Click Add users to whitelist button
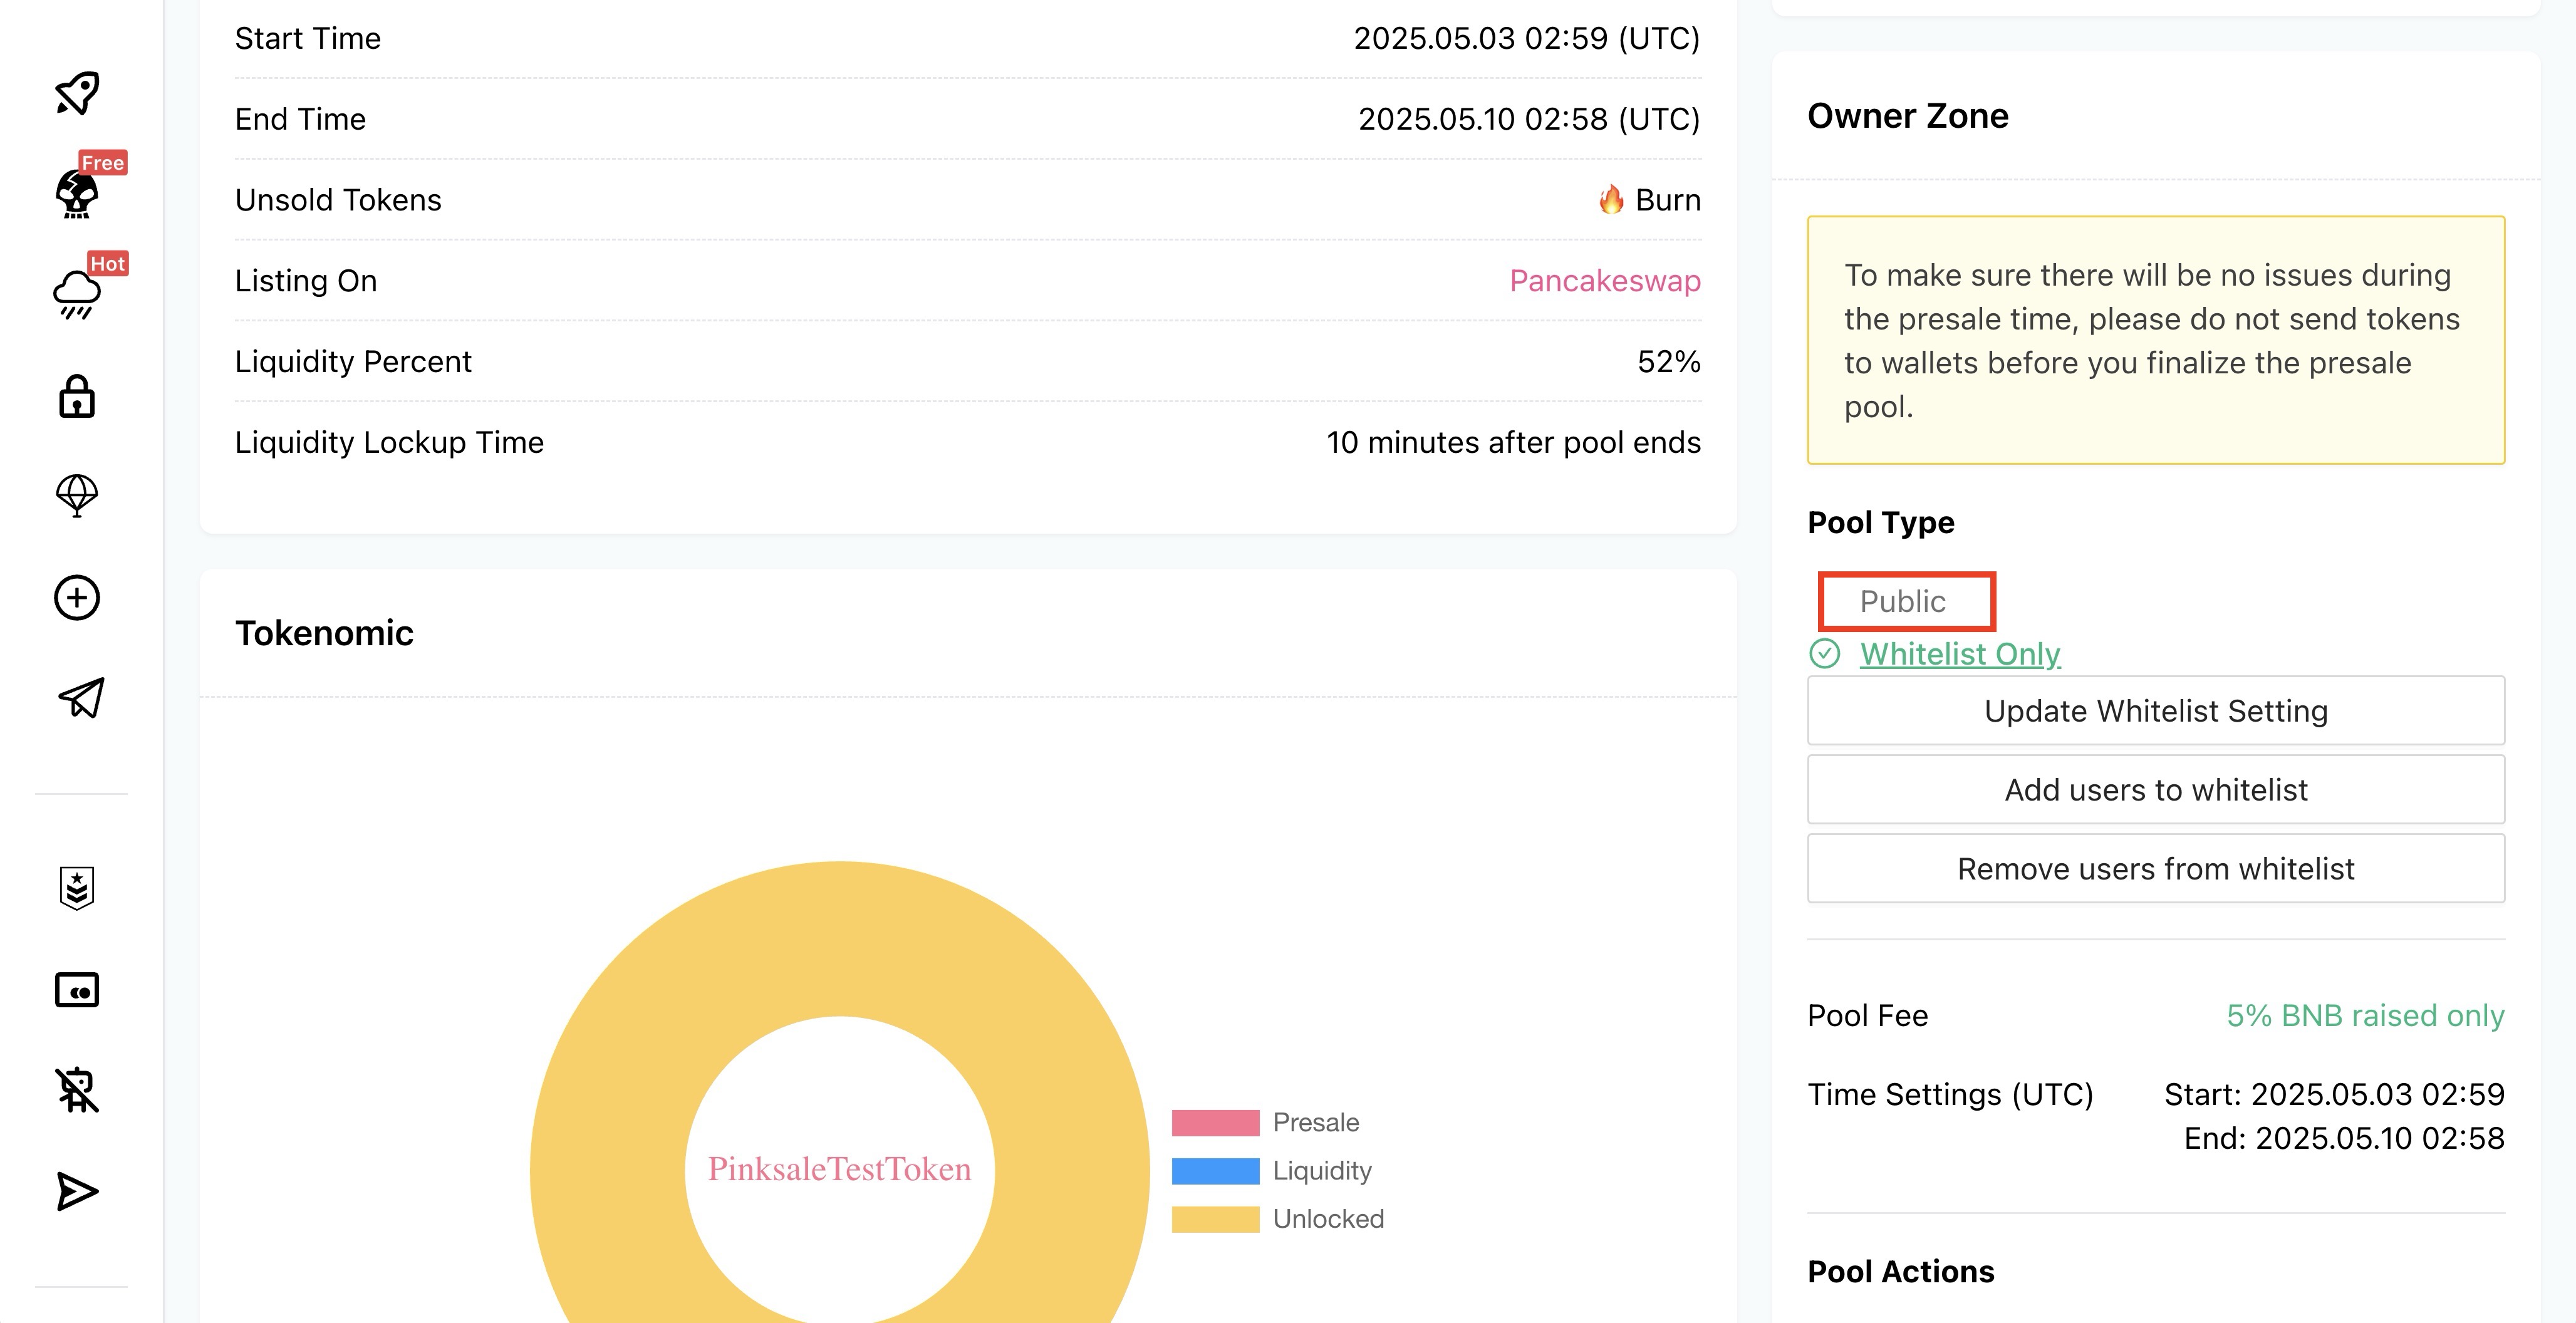Viewport: 2576px width, 1323px height. (x=2156, y=790)
